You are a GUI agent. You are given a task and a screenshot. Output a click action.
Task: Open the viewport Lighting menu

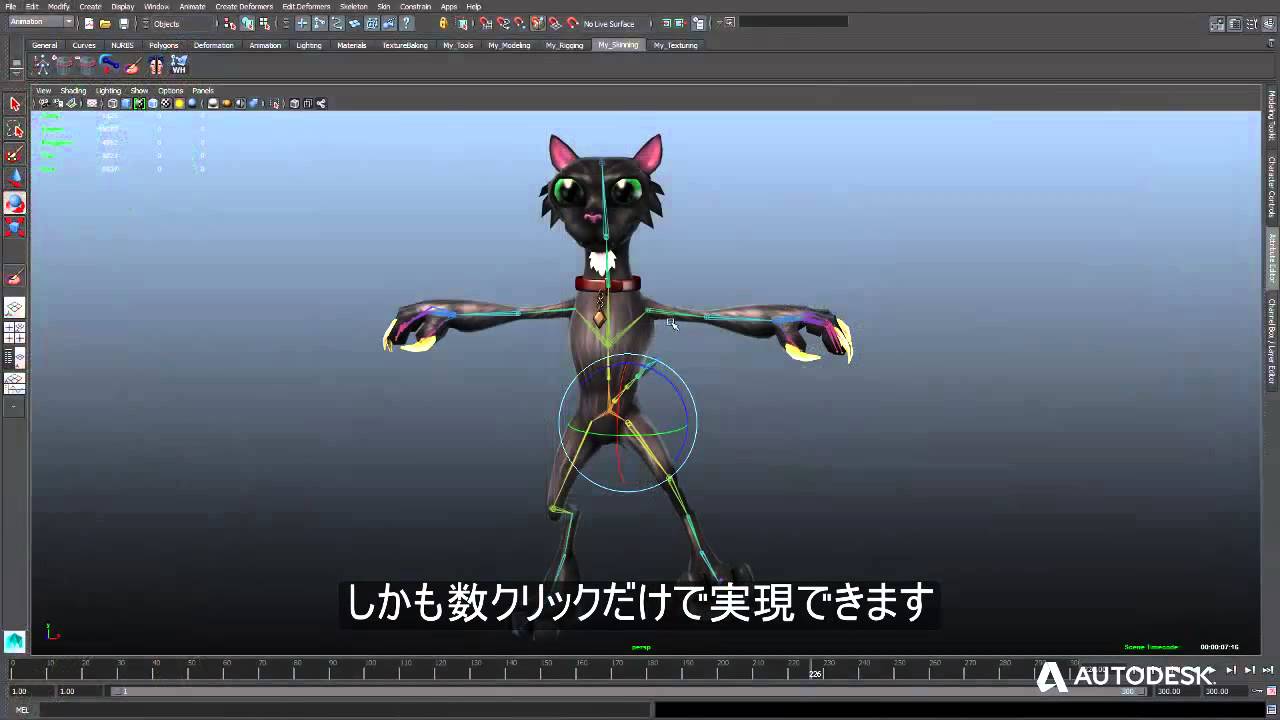click(108, 90)
